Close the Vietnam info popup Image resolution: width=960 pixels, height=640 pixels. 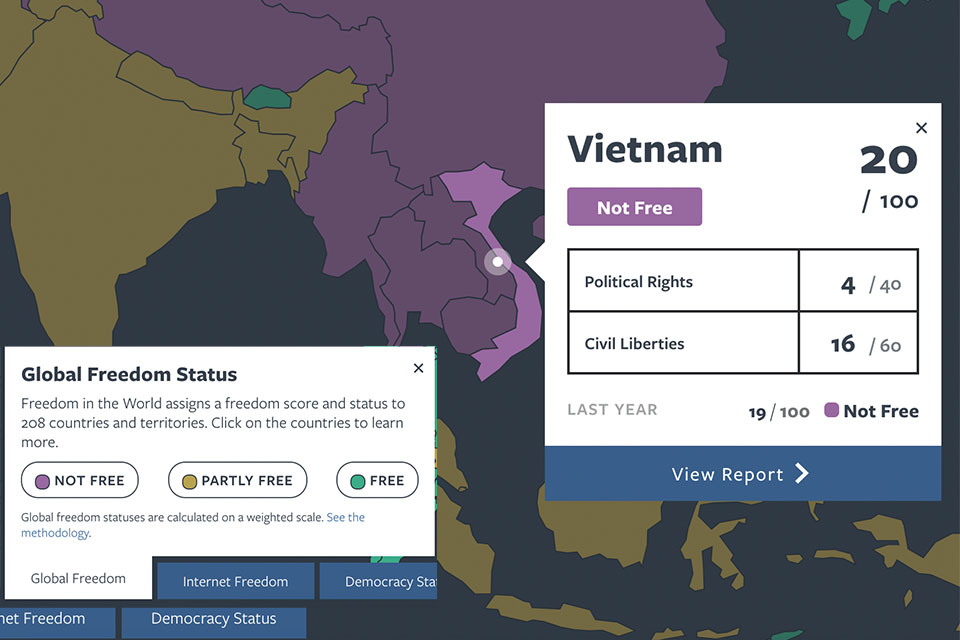pos(921,128)
